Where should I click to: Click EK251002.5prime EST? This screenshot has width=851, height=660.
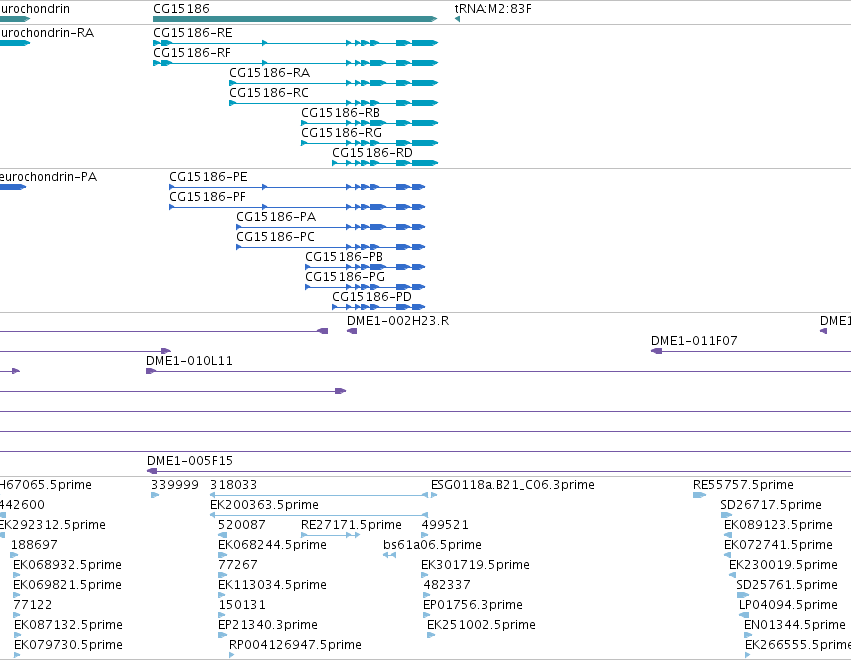pyautogui.click(x=481, y=626)
